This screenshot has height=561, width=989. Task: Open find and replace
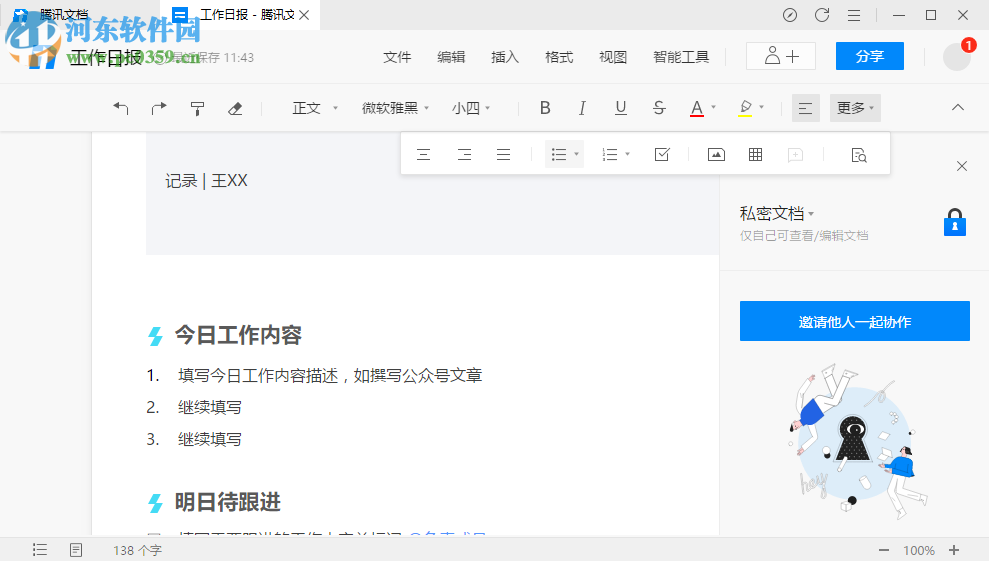point(859,155)
